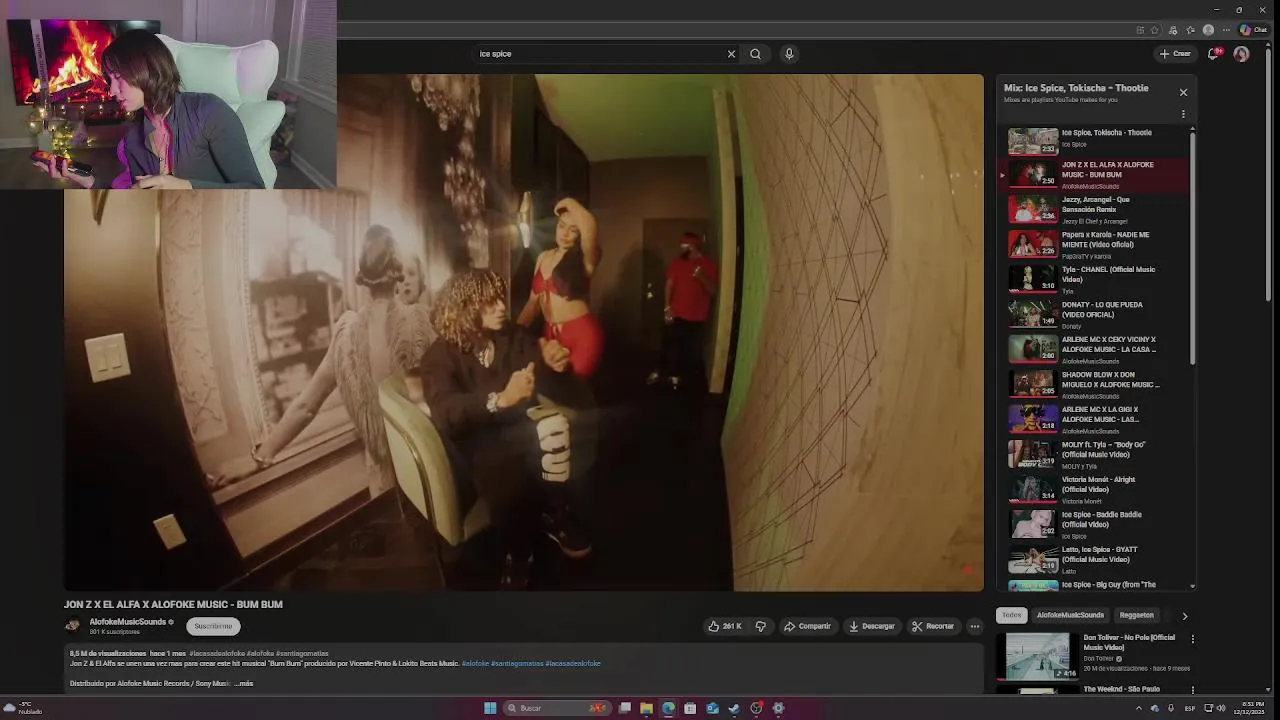Click the BUM BUM video player area
The width and height of the screenshot is (1280, 720).
[x=524, y=333]
